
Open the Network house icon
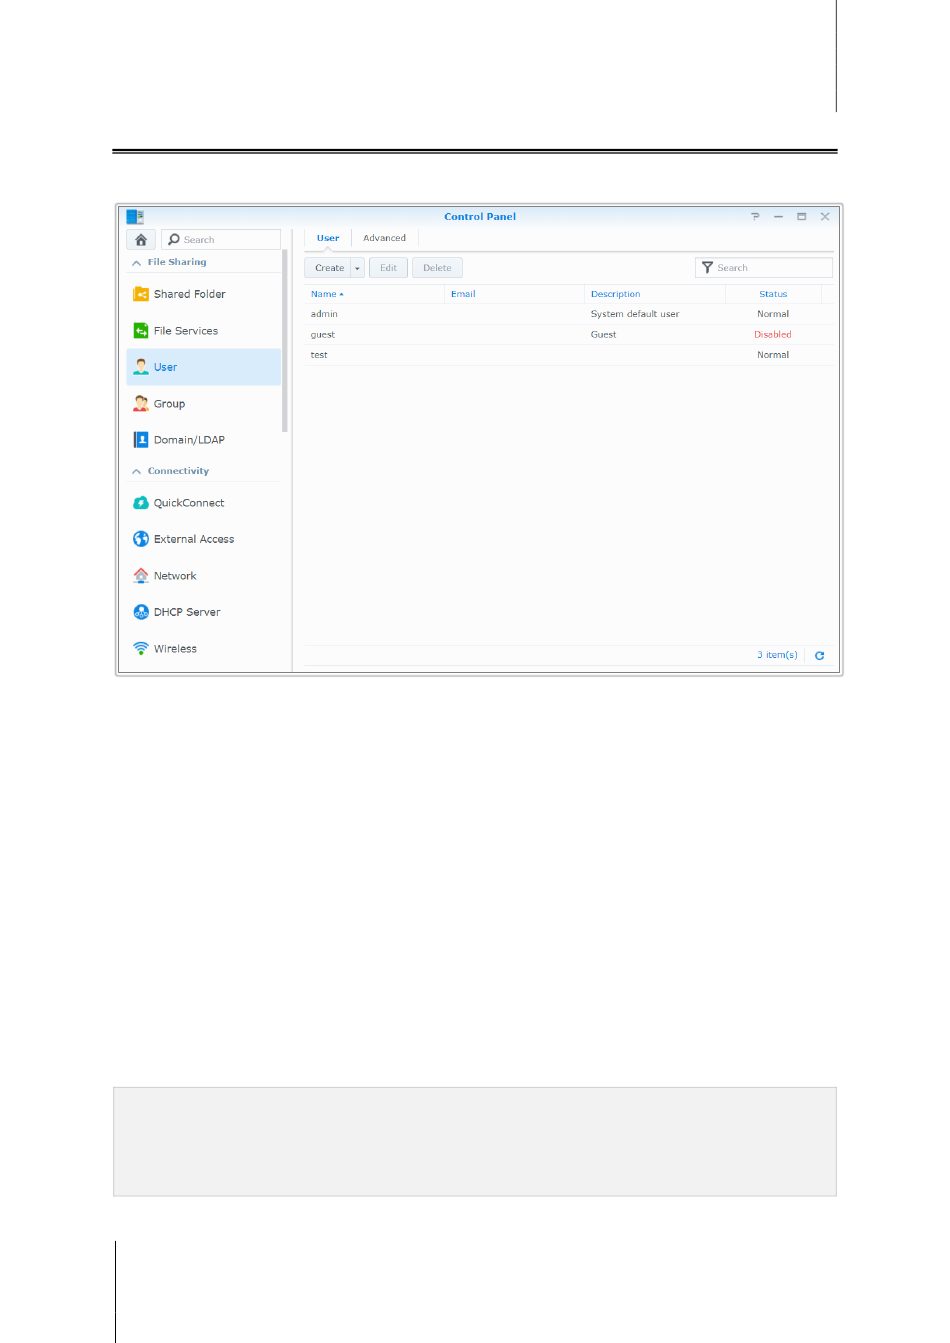tap(141, 576)
